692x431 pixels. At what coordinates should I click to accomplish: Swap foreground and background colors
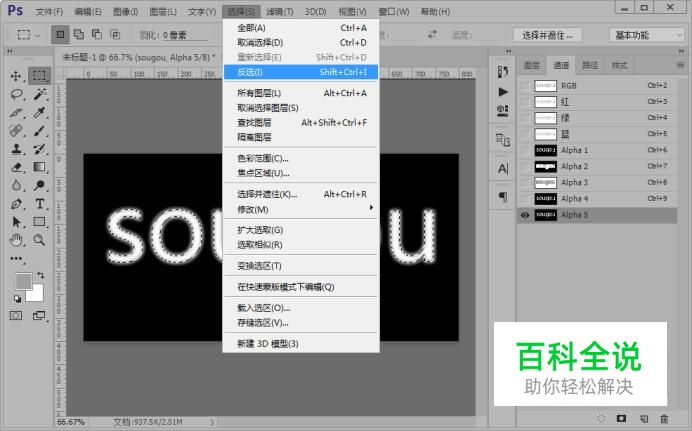pyautogui.click(x=41, y=275)
